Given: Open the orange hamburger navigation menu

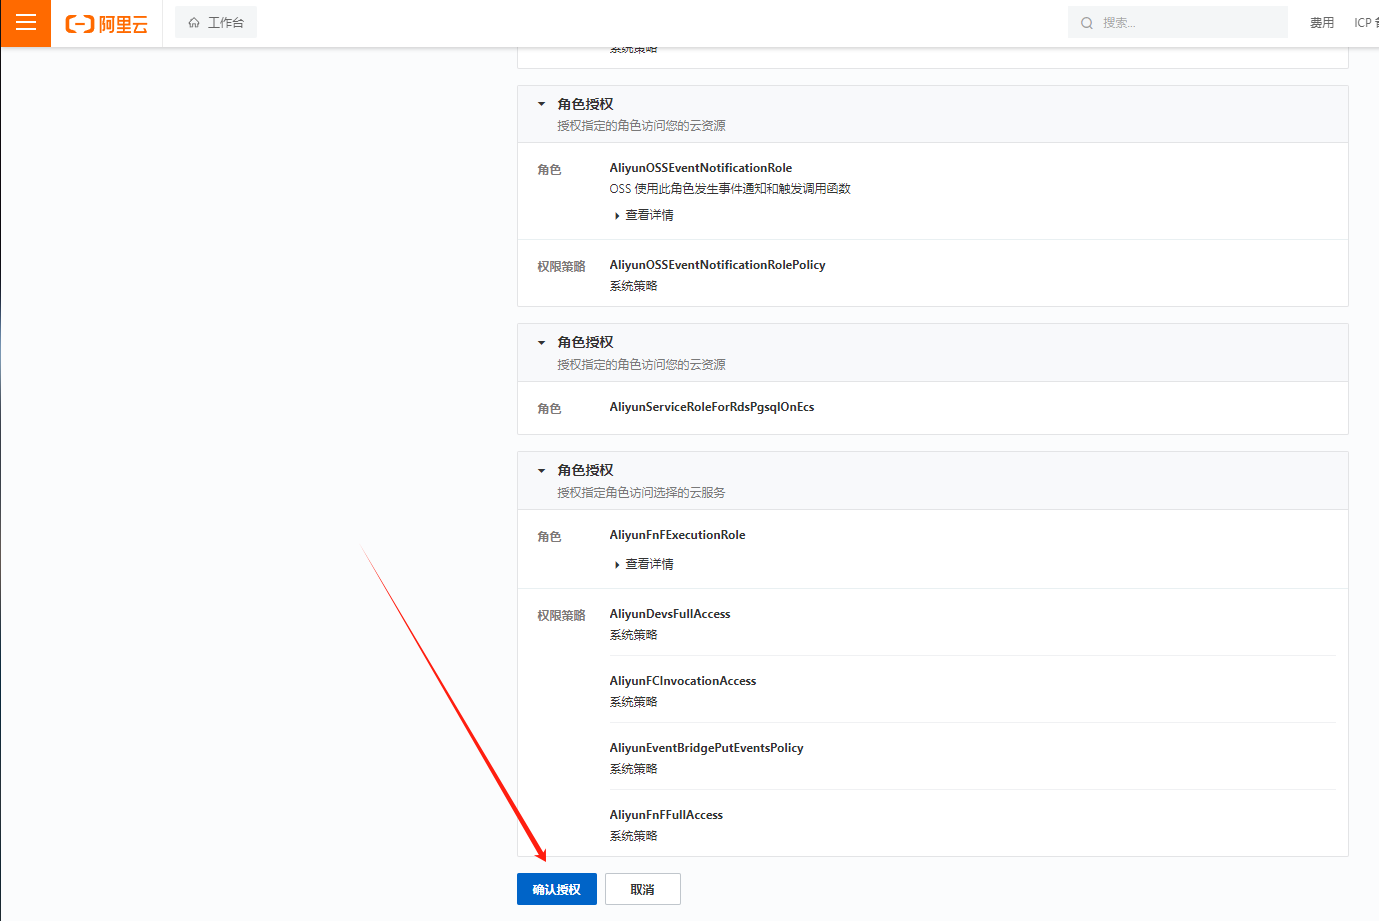Looking at the screenshot, I should pos(25,23).
